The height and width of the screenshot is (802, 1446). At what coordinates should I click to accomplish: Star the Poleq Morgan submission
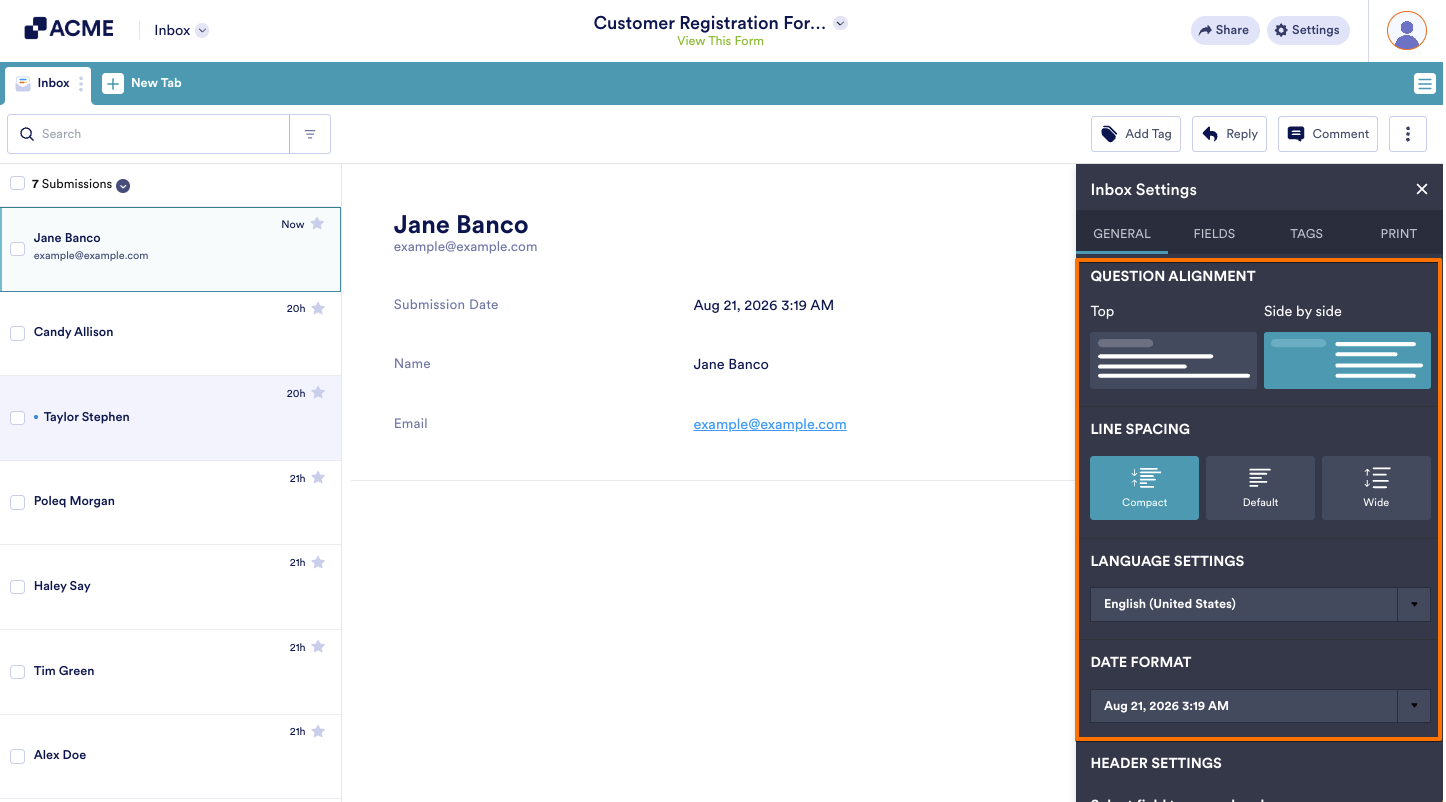(x=318, y=478)
